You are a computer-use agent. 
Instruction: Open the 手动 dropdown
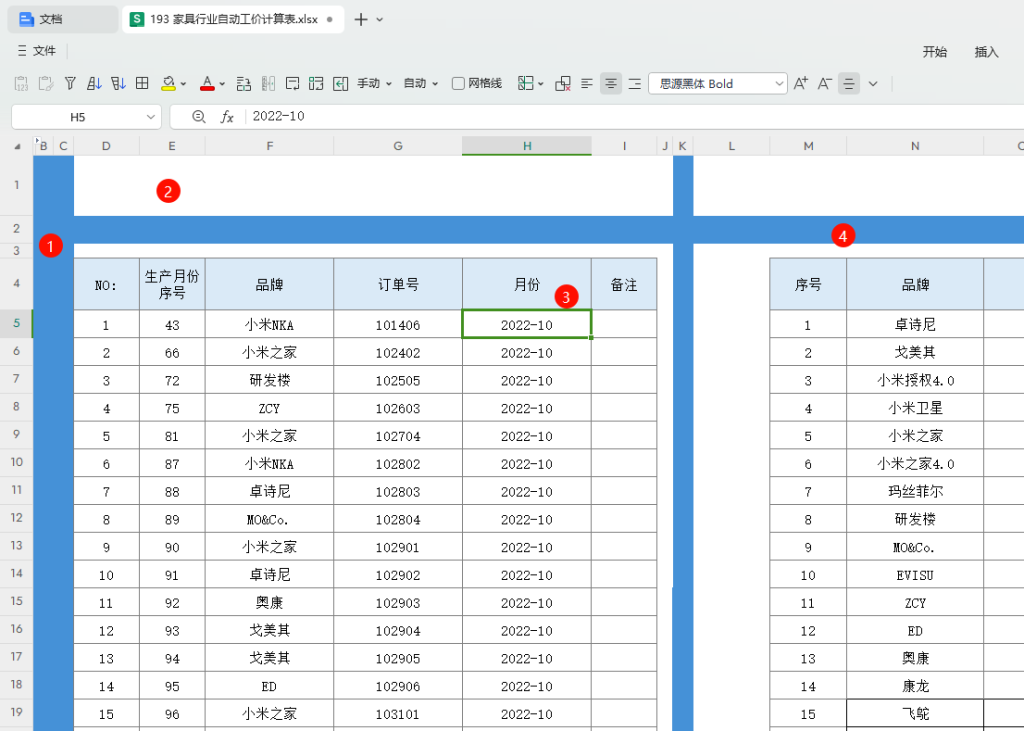click(374, 84)
